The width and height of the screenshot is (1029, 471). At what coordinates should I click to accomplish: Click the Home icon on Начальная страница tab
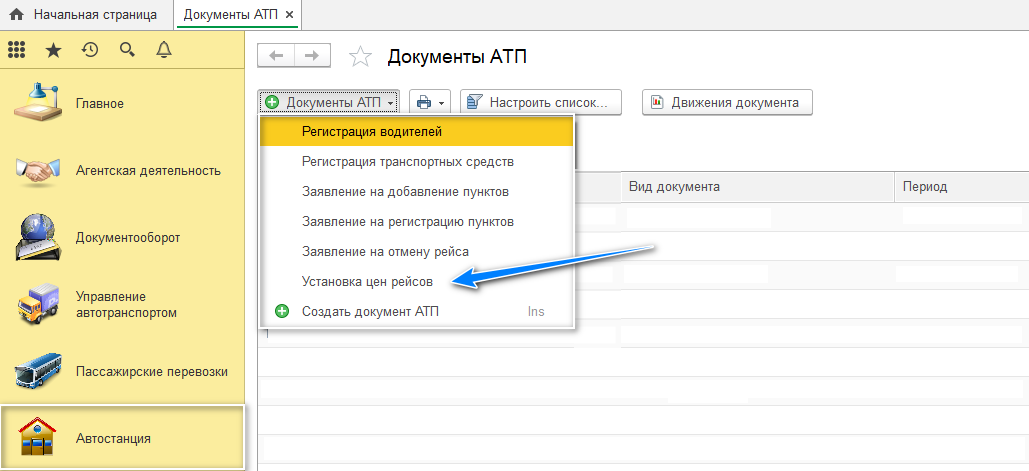(16, 15)
